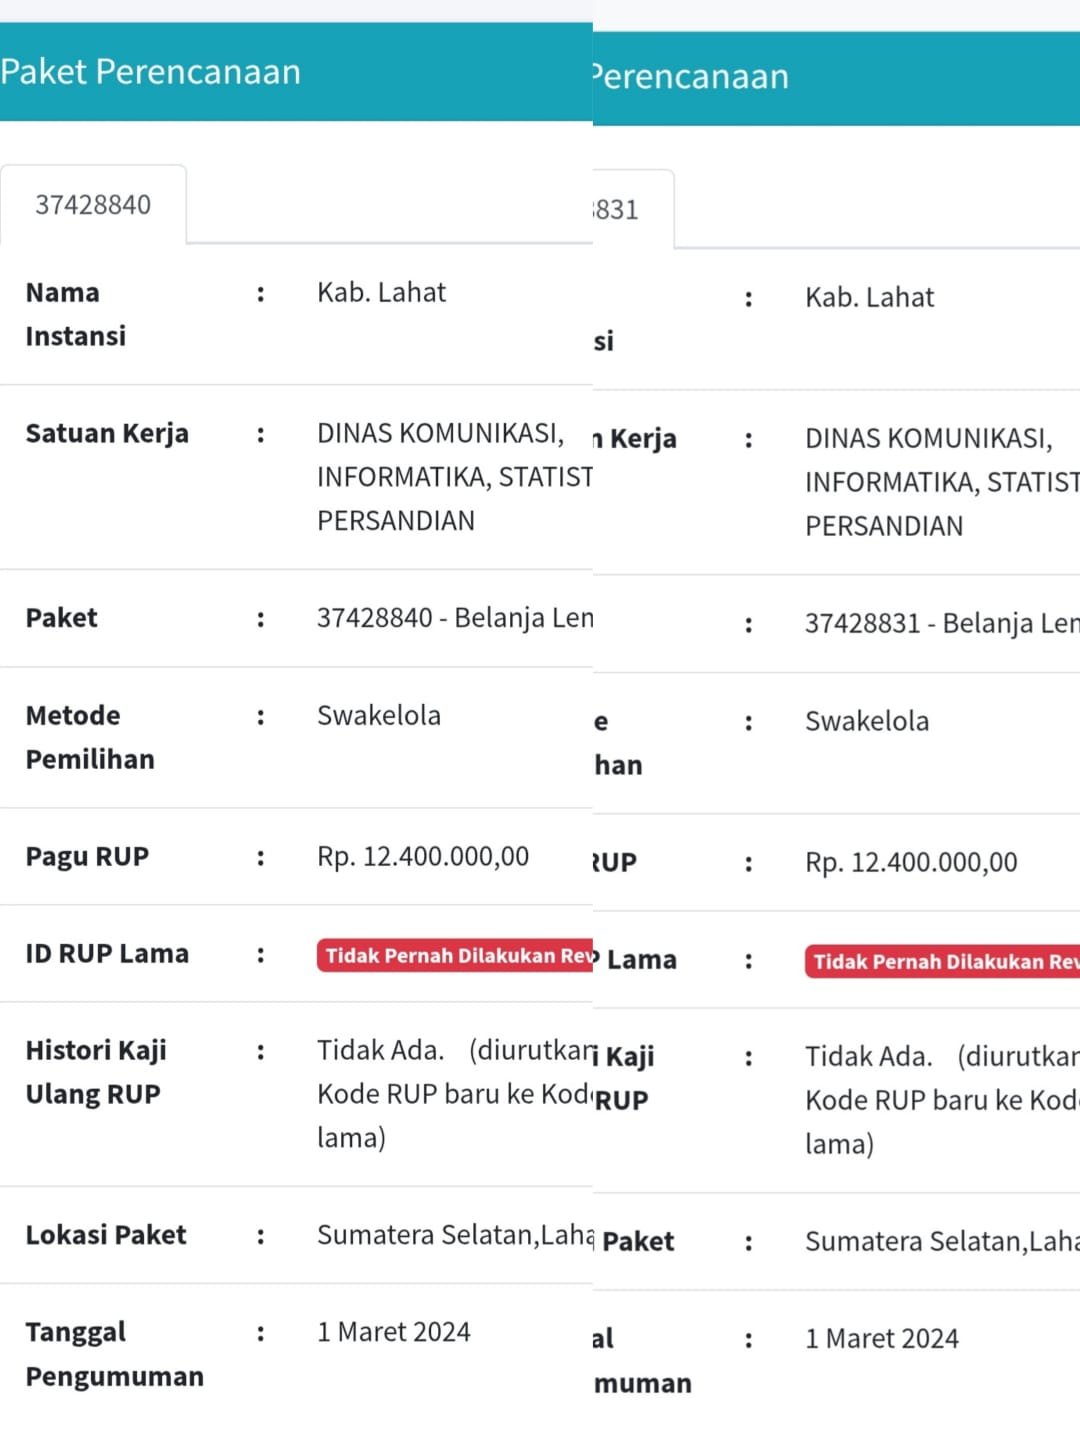
Task: Click the Paket Perencanaan header title
Action: pyautogui.click(x=151, y=72)
